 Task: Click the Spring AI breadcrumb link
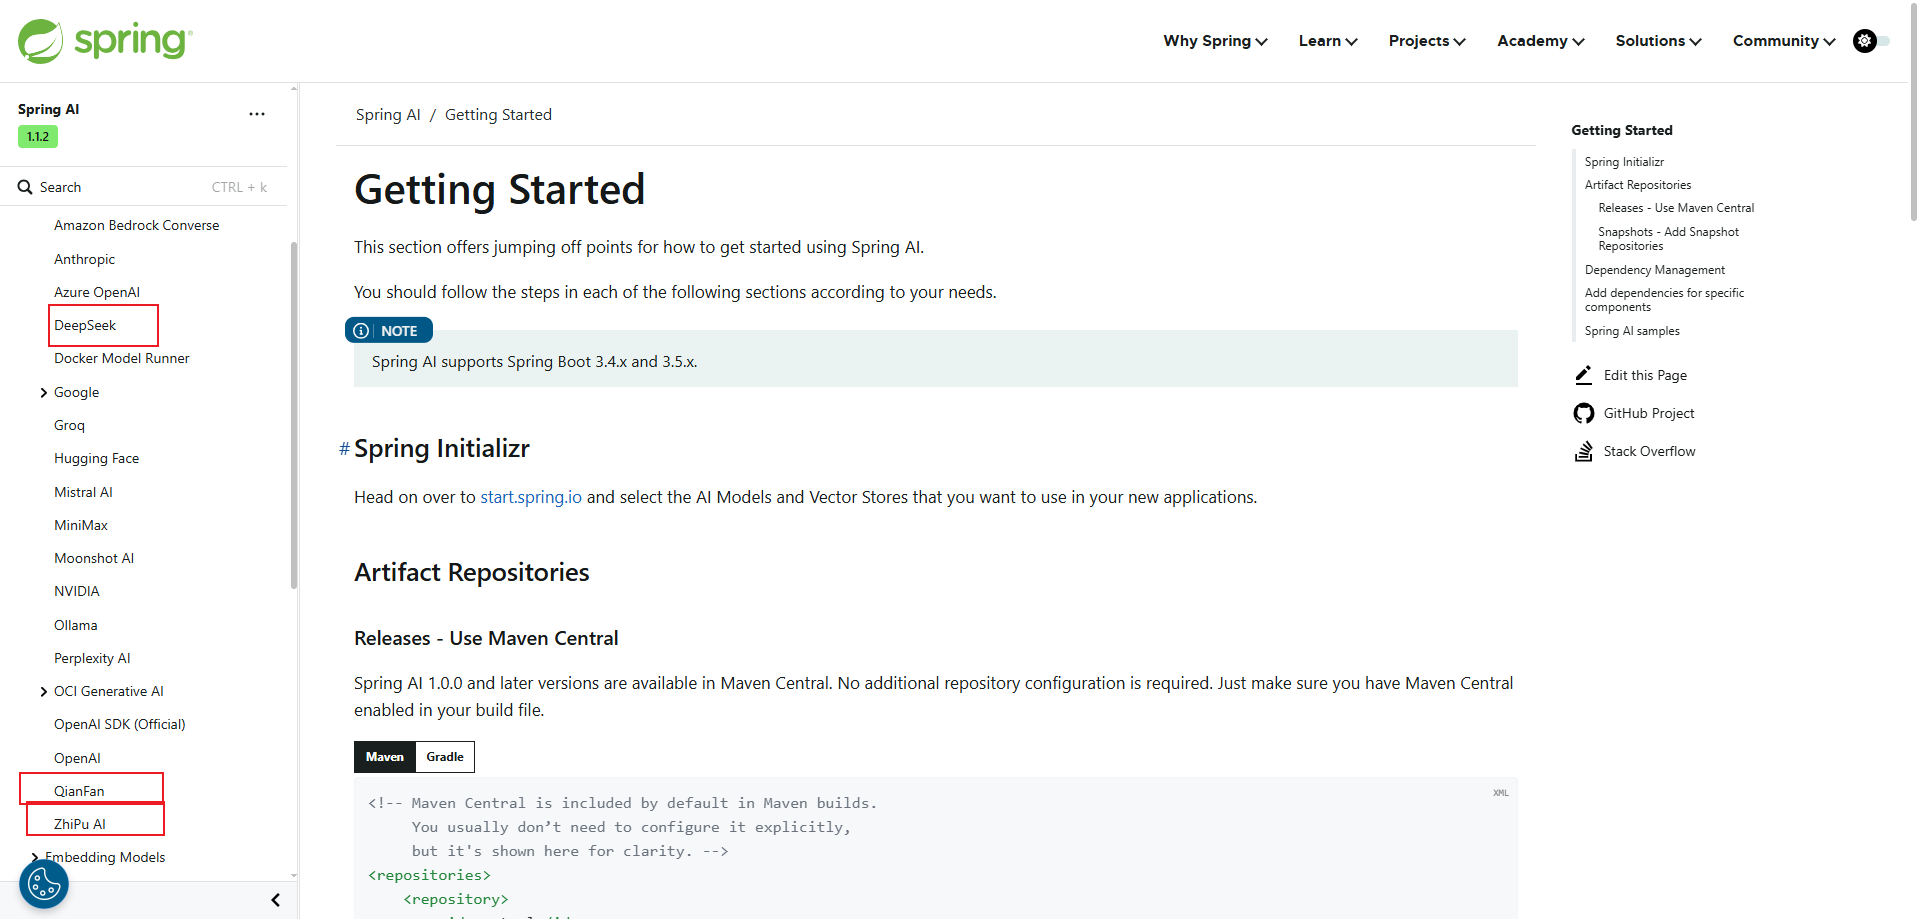[x=388, y=115]
